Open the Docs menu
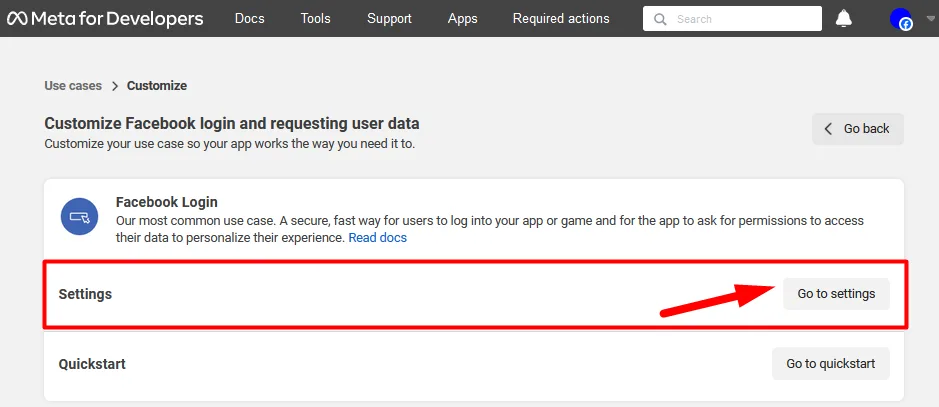This screenshot has width=939, height=407. click(x=249, y=19)
